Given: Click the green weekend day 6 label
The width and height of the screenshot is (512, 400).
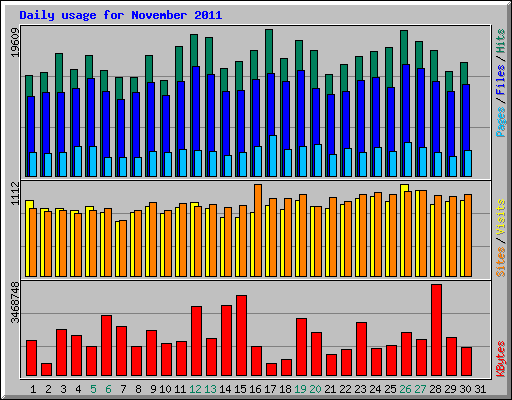Looking at the screenshot, I should (108, 389).
